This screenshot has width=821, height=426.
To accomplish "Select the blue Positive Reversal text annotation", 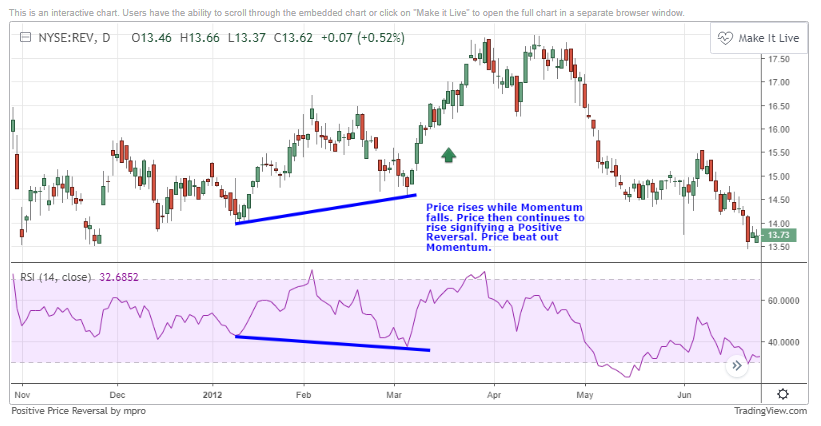I will (x=505, y=227).
